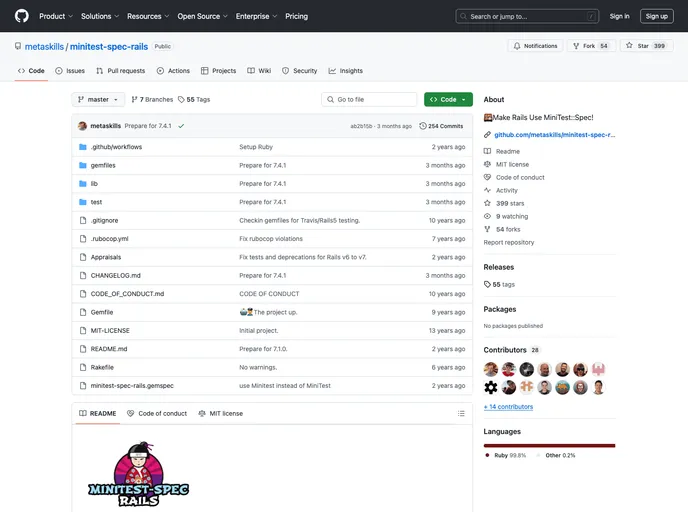This screenshot has height=512, width=688.
Task: Open the minitest-spec-rails repository link
Action: tap(109, 47)
